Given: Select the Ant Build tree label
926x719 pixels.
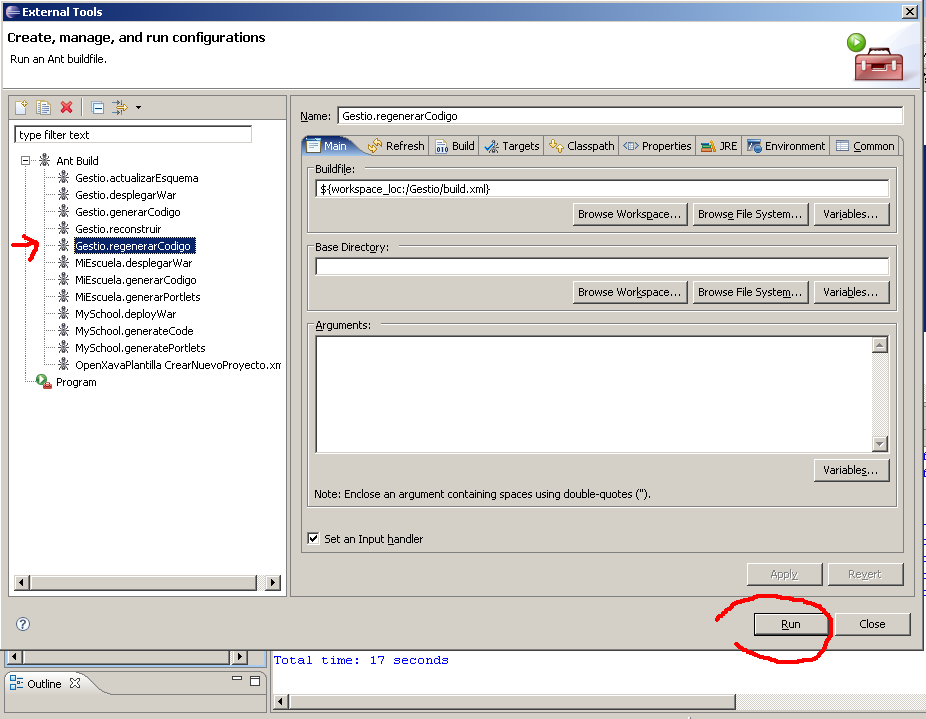Looking at the screenshot, I should click(x=77, y=161).
